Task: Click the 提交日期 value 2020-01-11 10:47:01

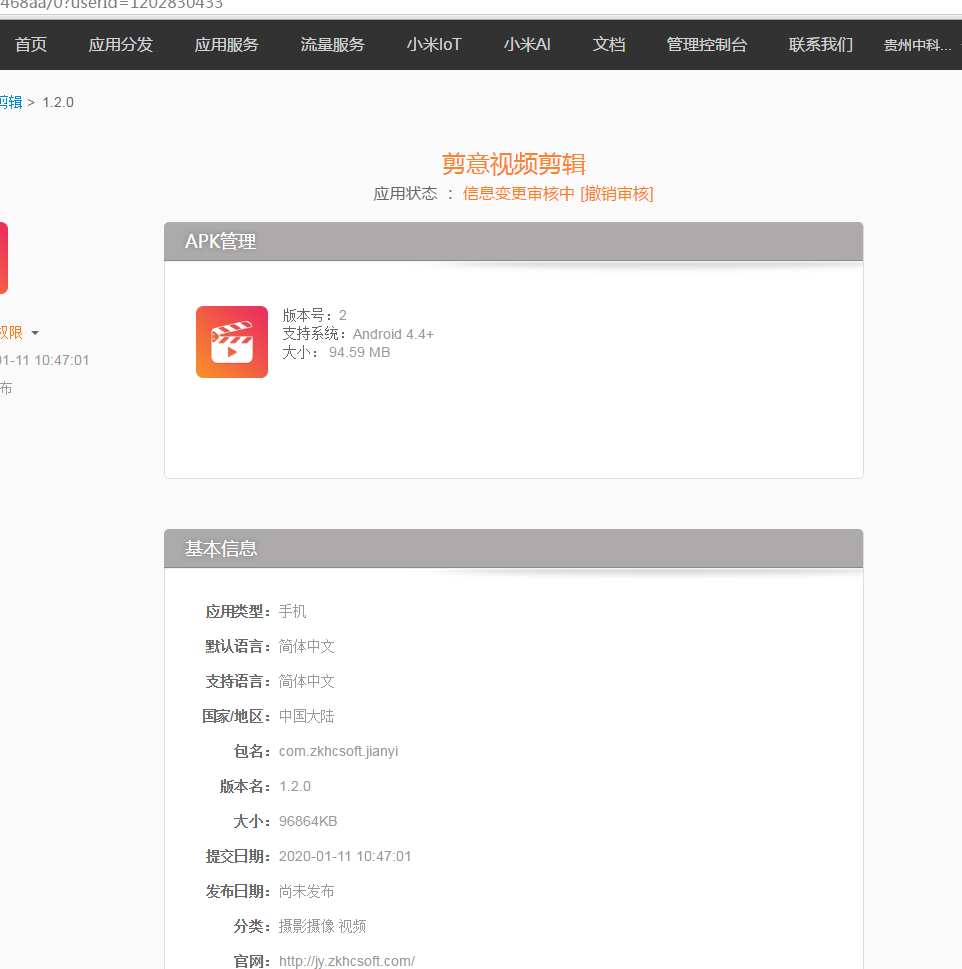Action: [x=345, y=856]
